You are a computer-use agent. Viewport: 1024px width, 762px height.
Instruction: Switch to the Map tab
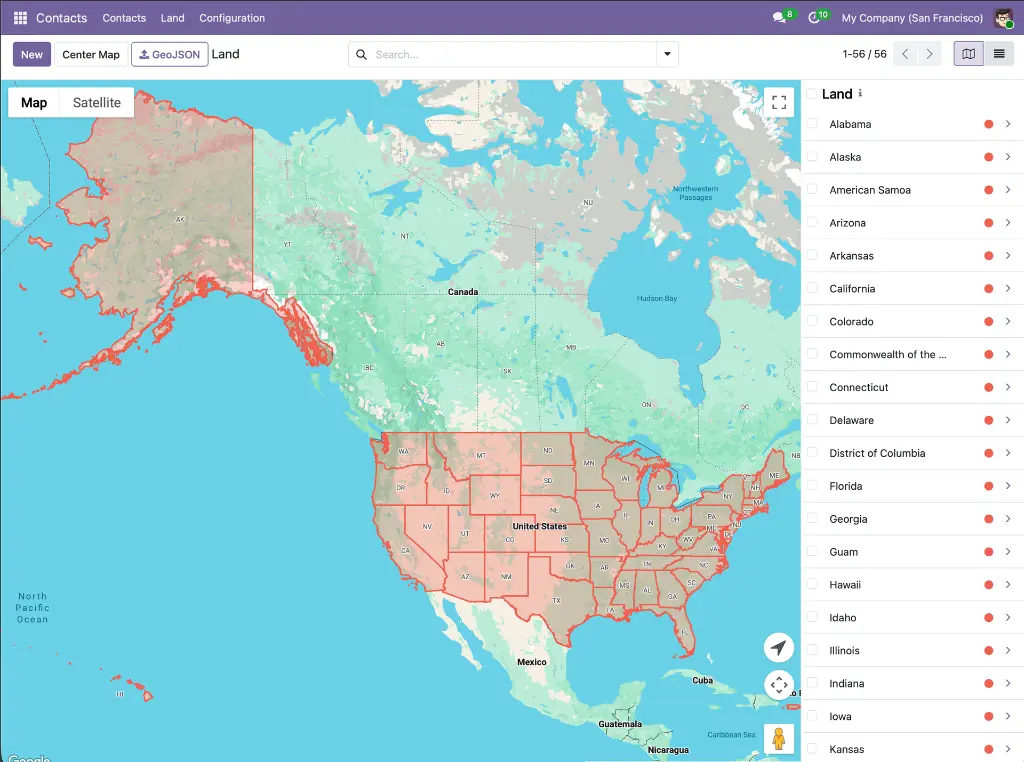pos(34,103)
